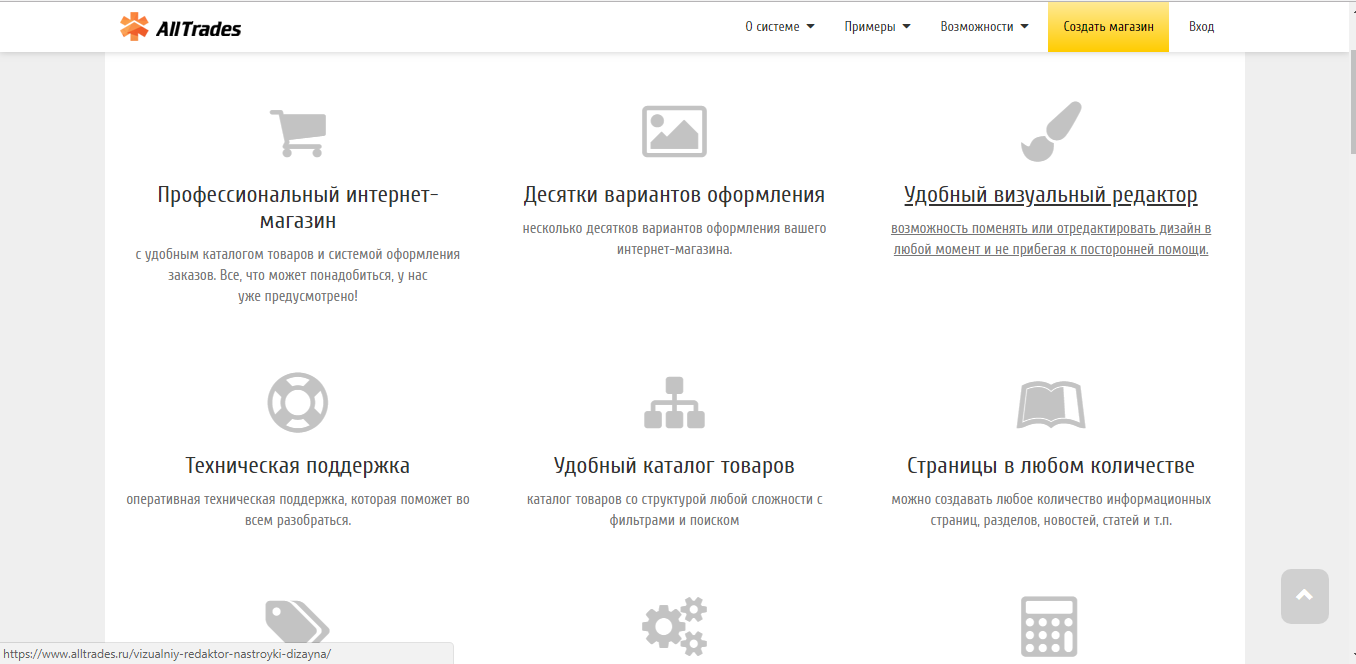Click the AllTrades logo in the header
This screenshot has height=664, width=1356.
click(x=182, y=26)
